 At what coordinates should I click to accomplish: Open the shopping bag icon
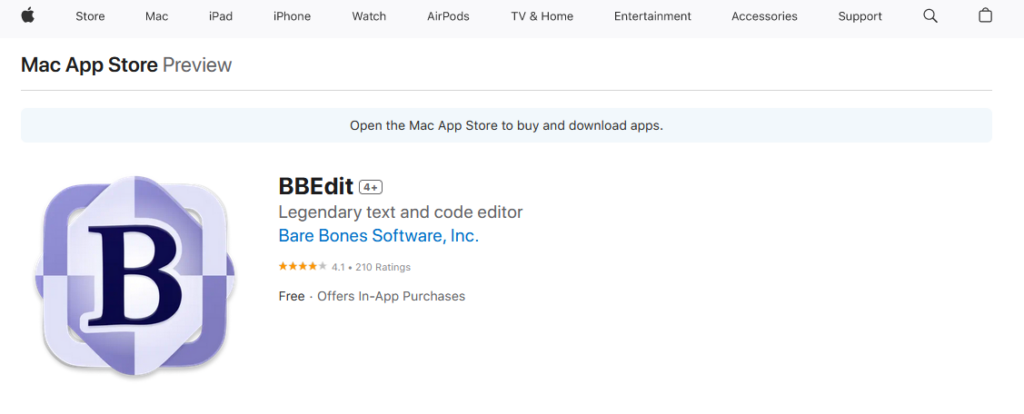(985, 16)
